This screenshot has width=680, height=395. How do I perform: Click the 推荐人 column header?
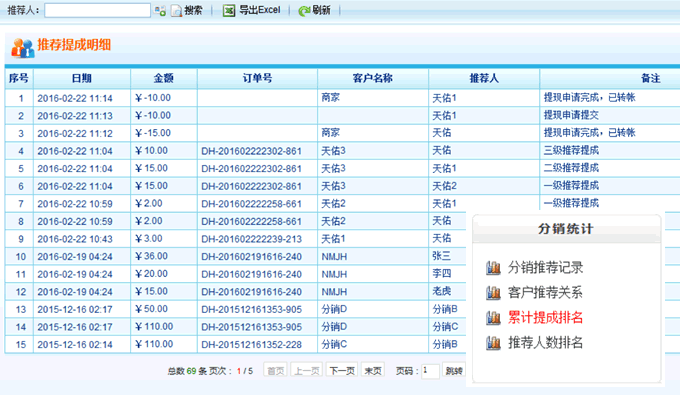pyautogui.click(x=484, y=78)
